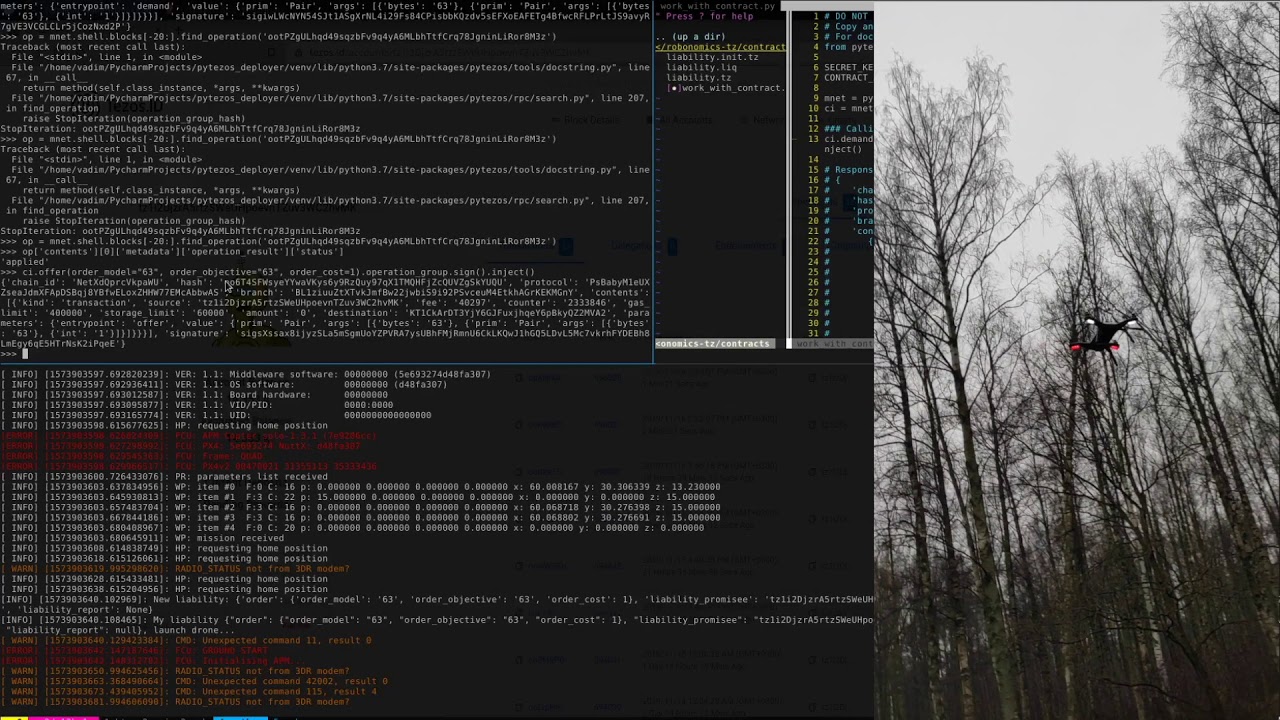Place cursor on the CONTRACT_ line in vim
The image size is (1280, 720).
pyautogui.click(x=848, y=77)
